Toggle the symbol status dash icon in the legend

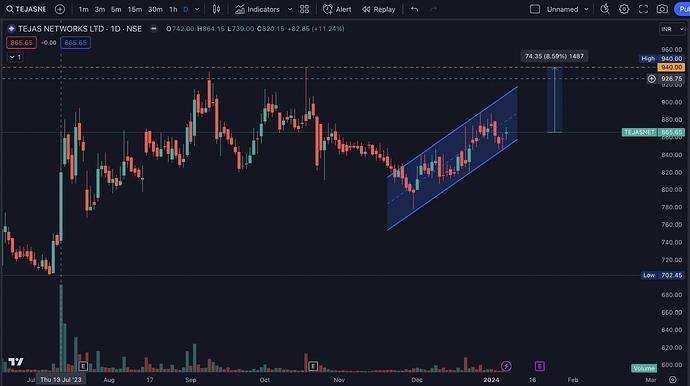tap(154, 29)
